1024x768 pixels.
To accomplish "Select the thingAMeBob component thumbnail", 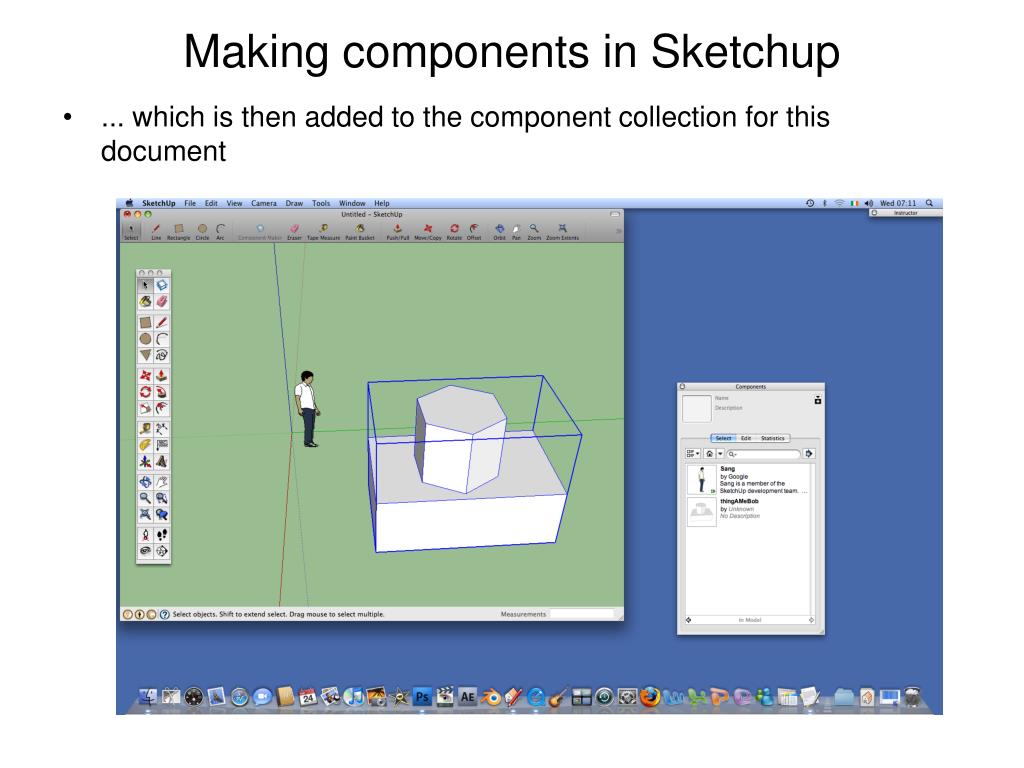I will pyautogui.click(x=702, y=511).
